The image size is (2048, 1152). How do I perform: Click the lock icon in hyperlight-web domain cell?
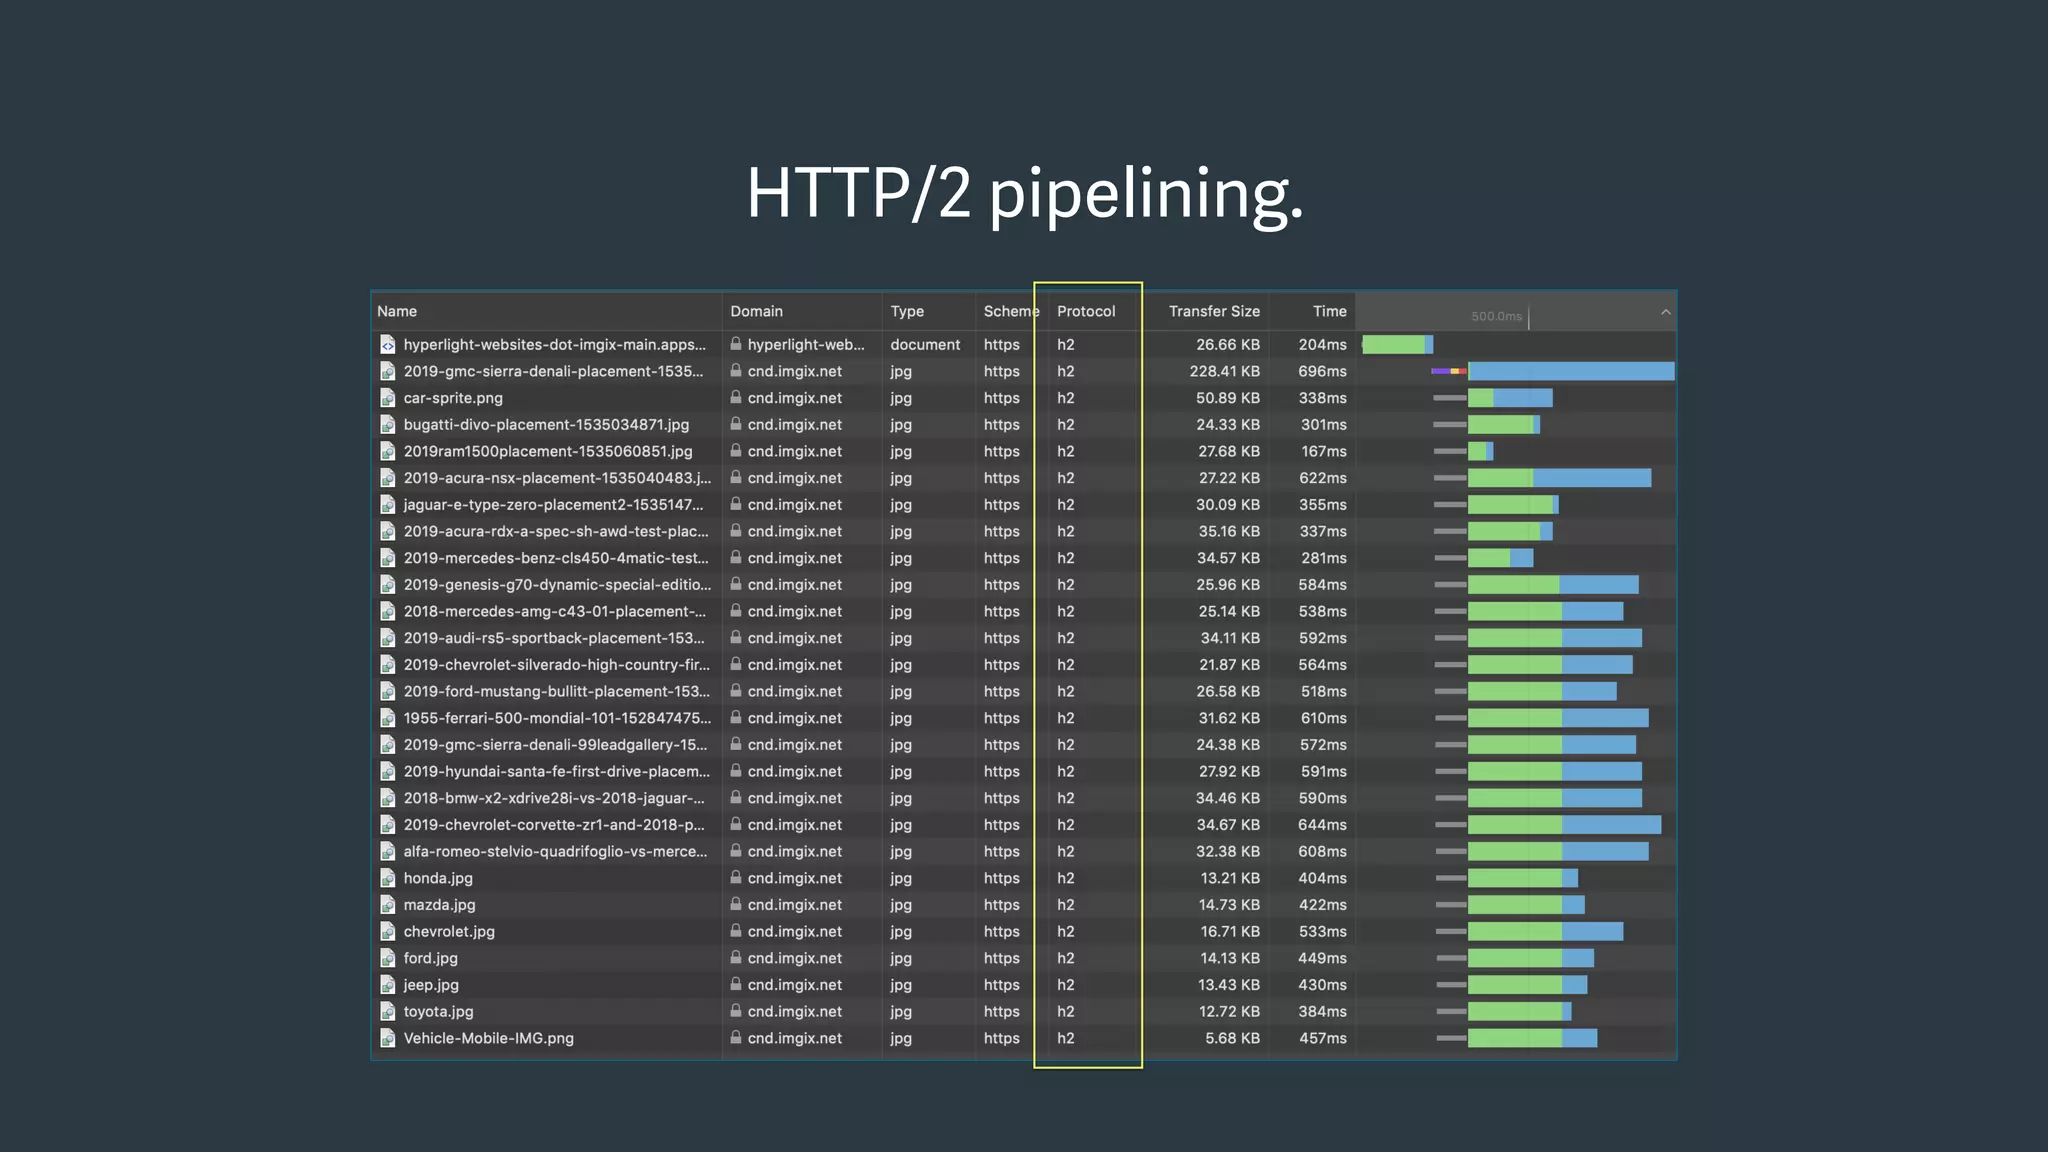[x=736, y=344]
